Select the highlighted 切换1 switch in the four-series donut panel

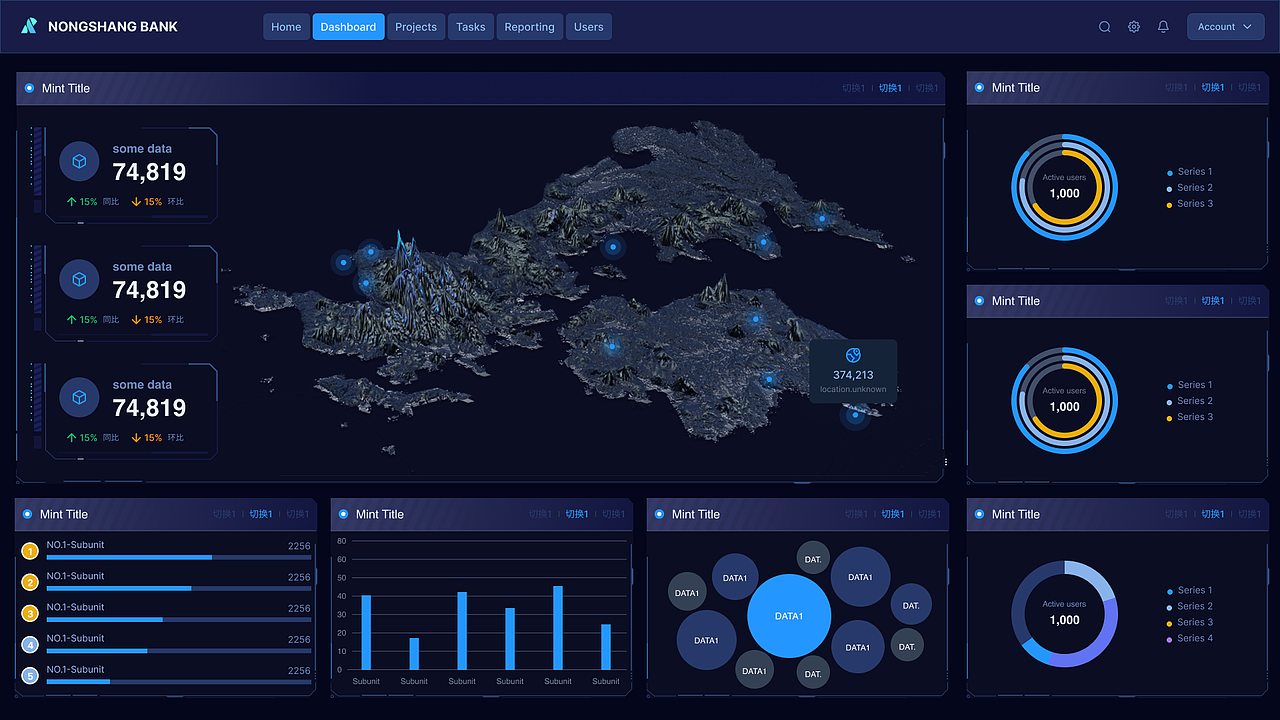click(1213, 514)
